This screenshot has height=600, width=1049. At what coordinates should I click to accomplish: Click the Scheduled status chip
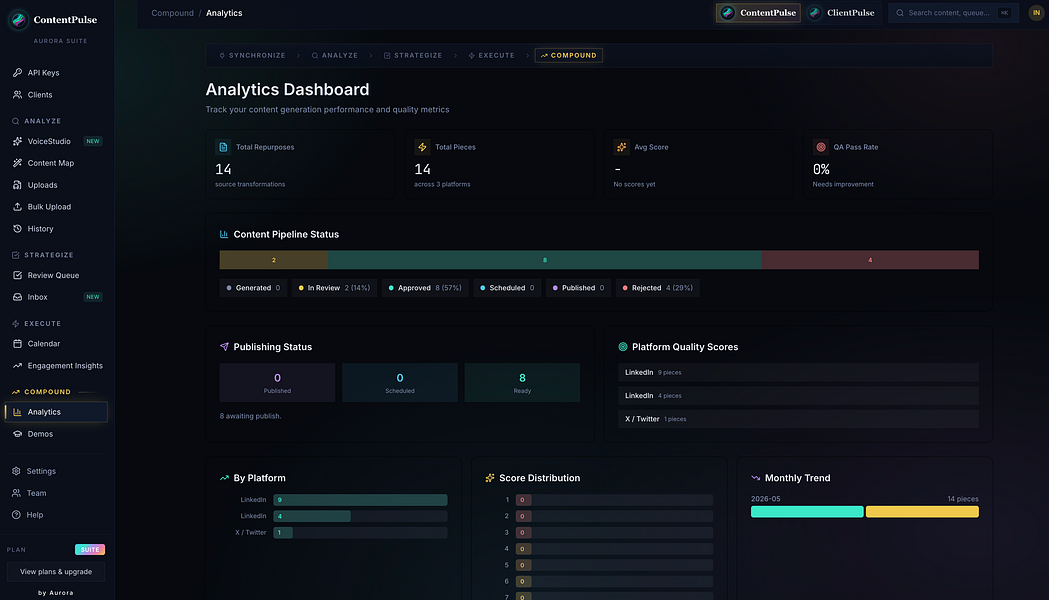click(x=508, y=288)
